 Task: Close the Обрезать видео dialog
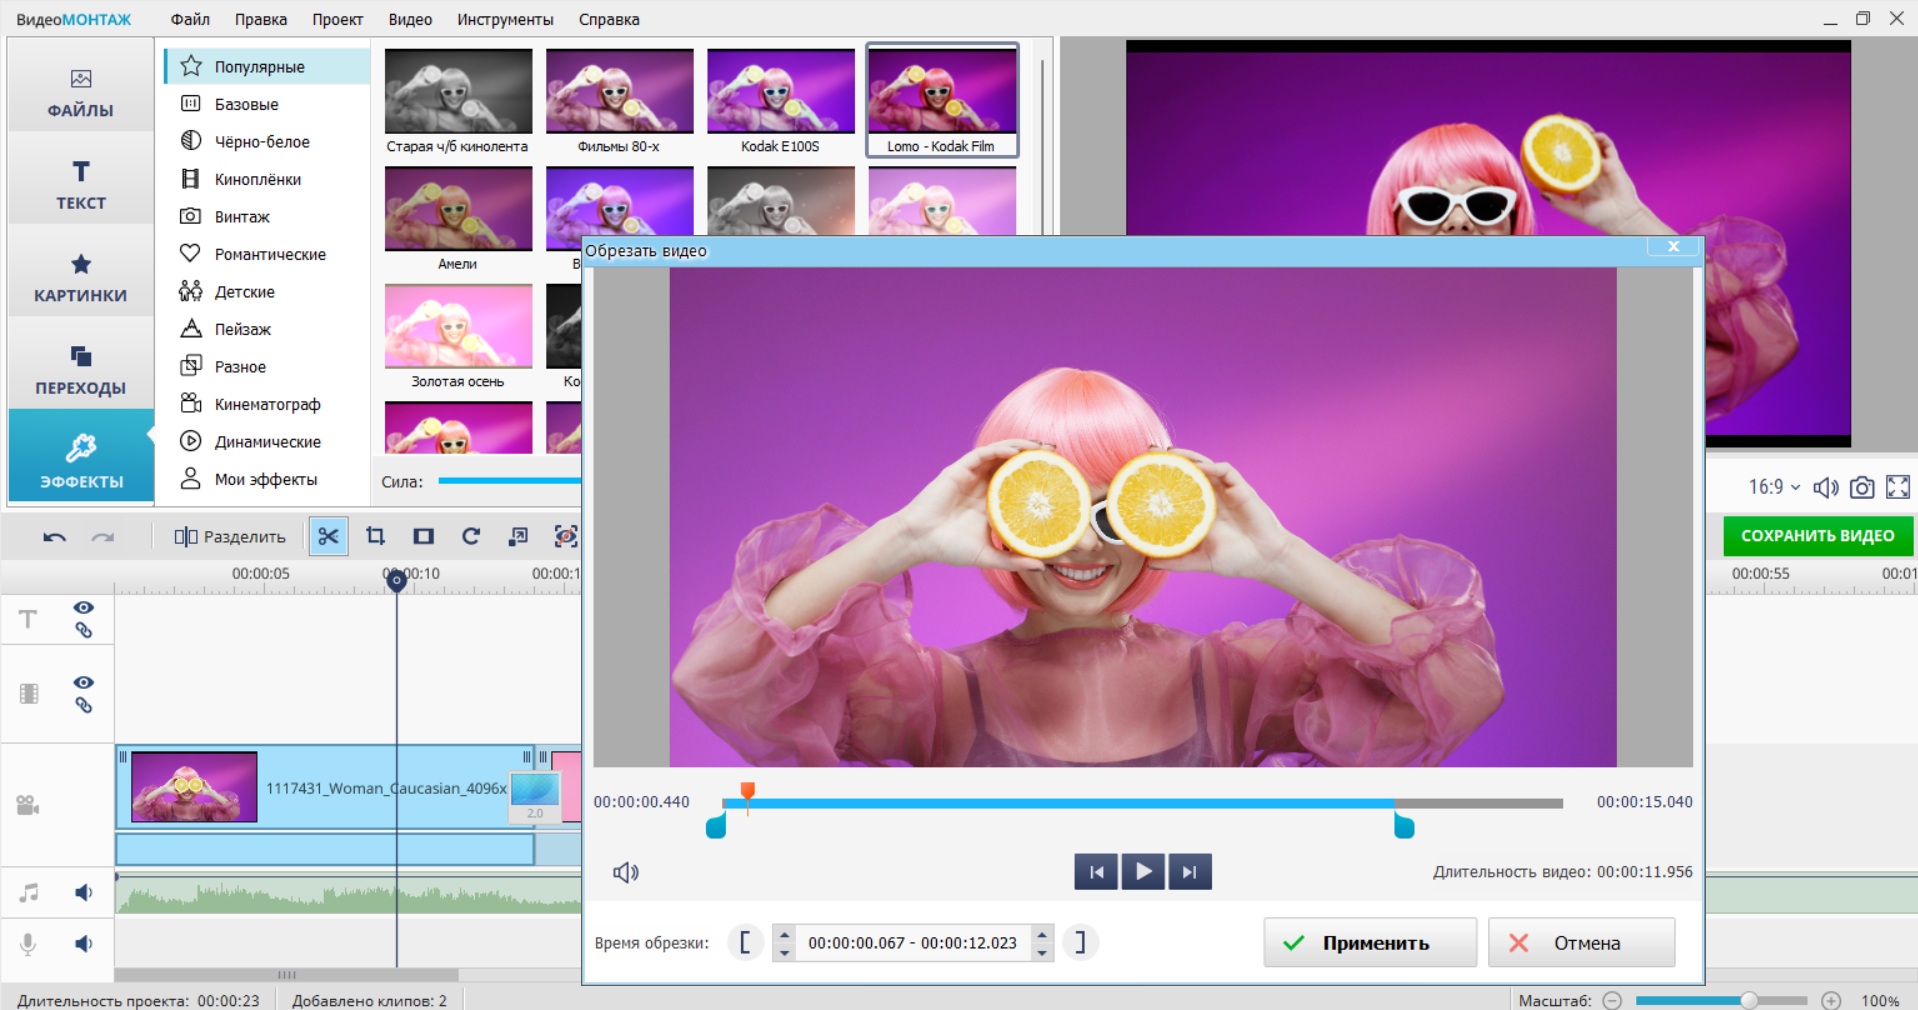1673,247
